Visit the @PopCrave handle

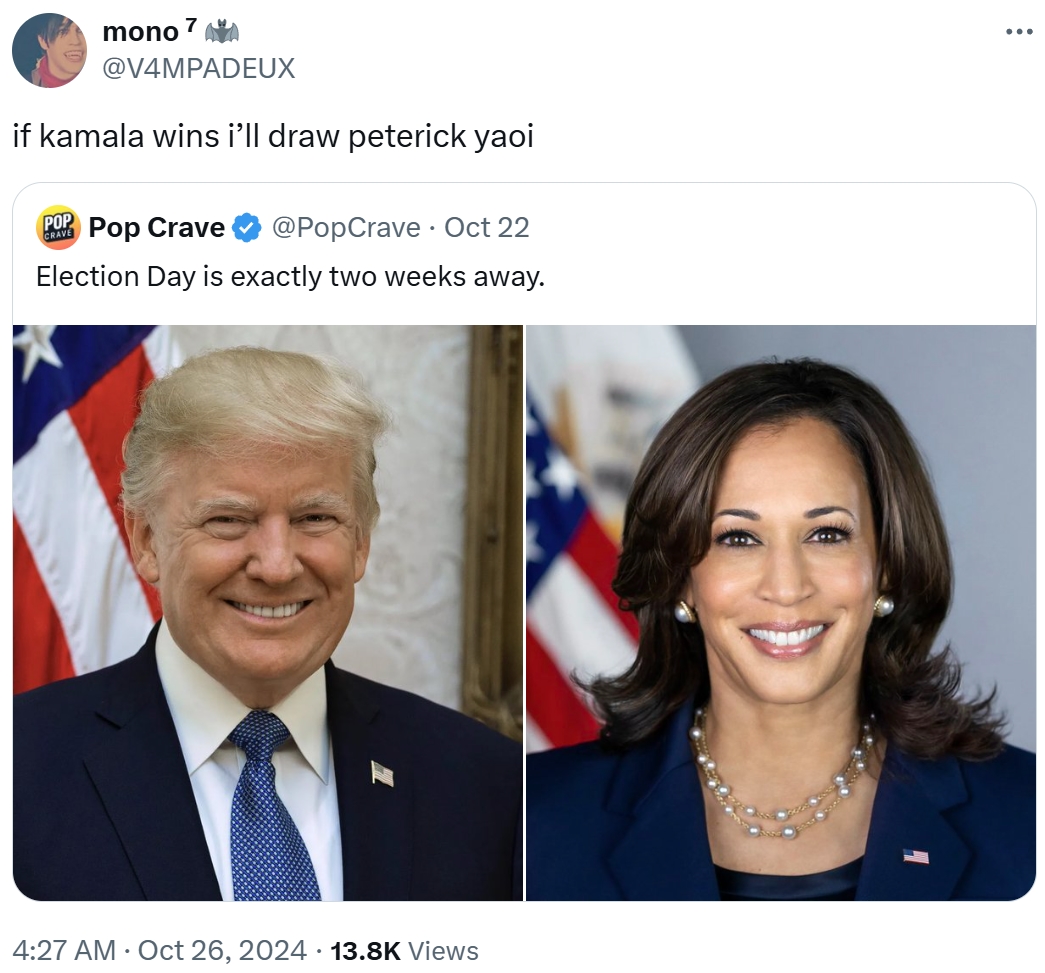point(346,228)
